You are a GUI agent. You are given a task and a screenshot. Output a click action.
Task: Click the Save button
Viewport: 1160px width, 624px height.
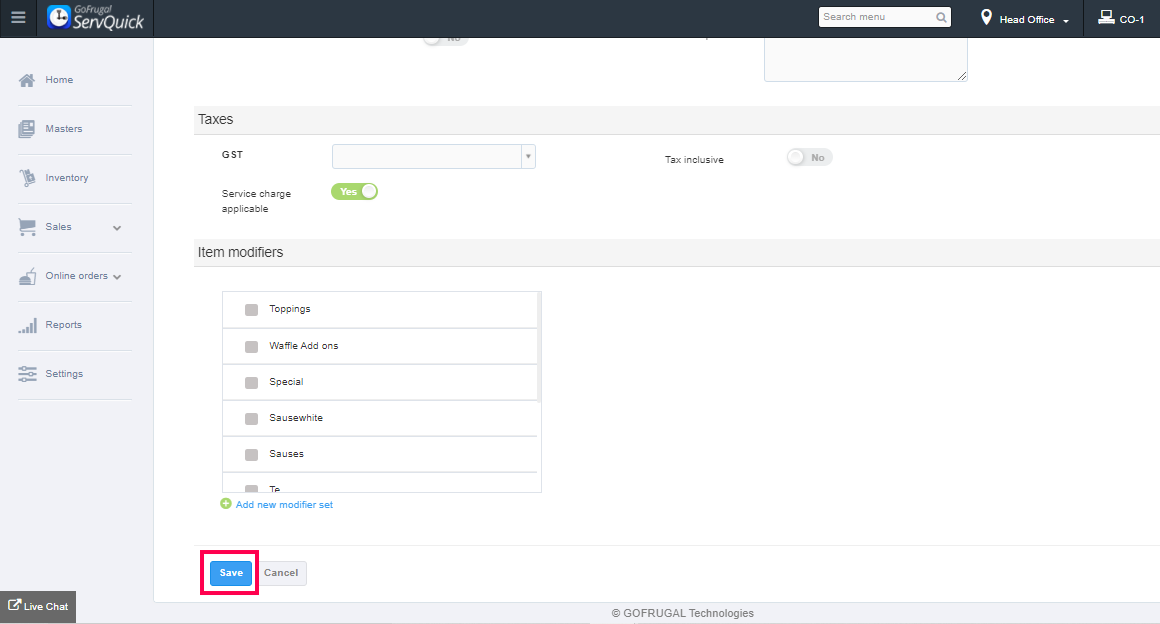pos(231,573)
